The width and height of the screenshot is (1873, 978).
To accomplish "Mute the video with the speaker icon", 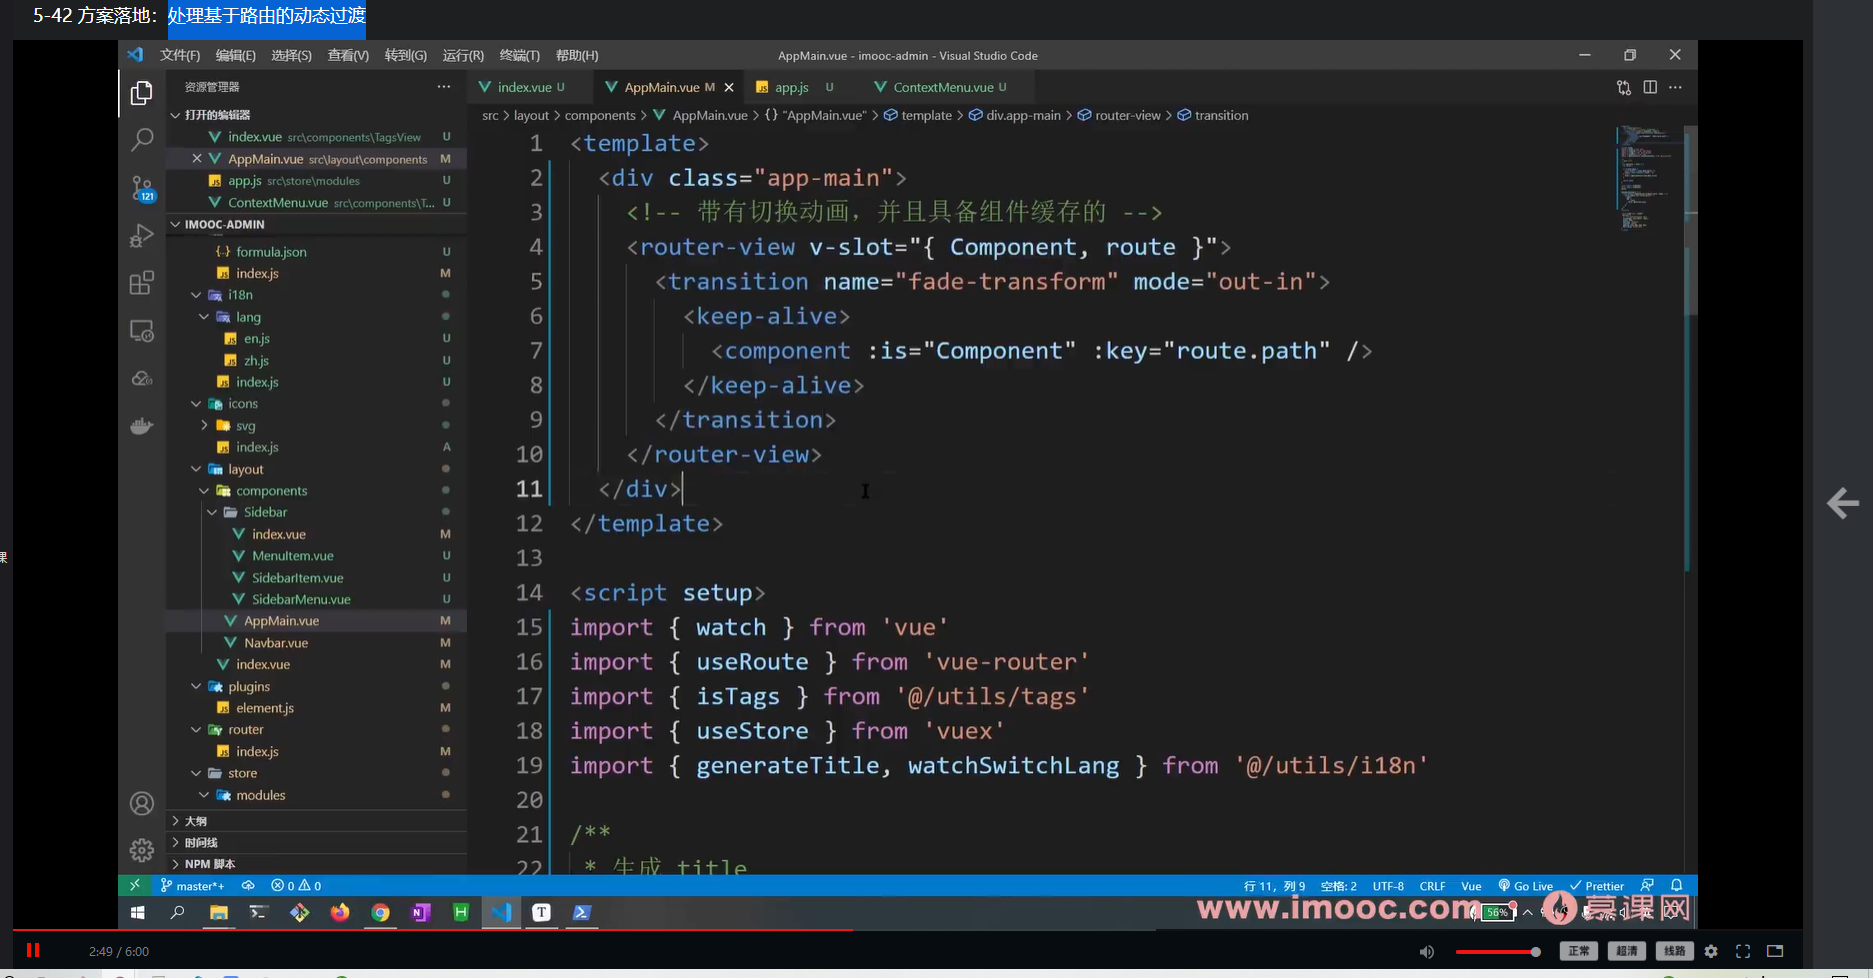I will coord(1427,951).
